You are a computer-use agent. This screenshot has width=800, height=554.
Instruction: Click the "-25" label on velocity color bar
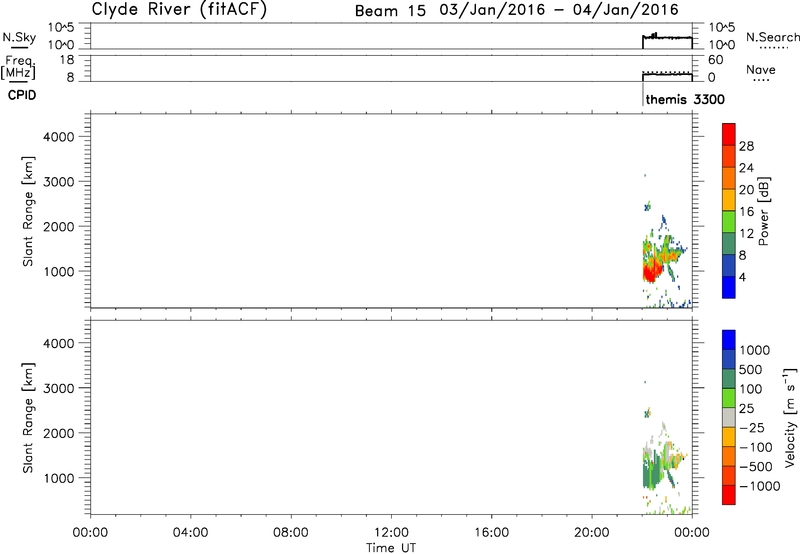tap(752, 427)
